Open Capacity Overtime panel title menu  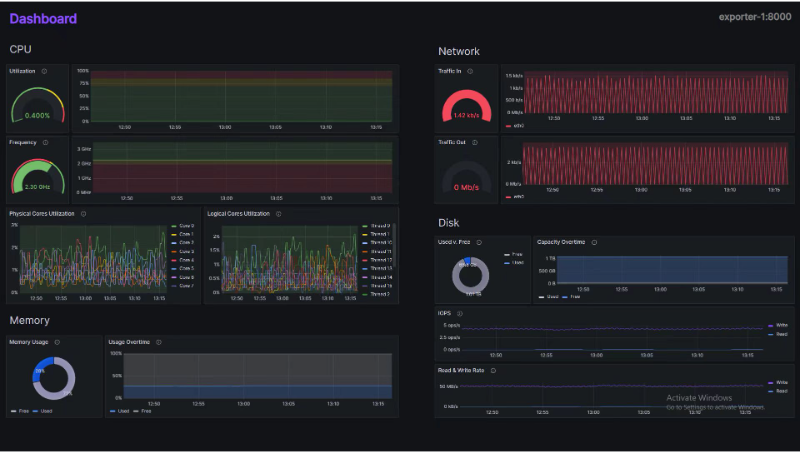pos(561,243)
